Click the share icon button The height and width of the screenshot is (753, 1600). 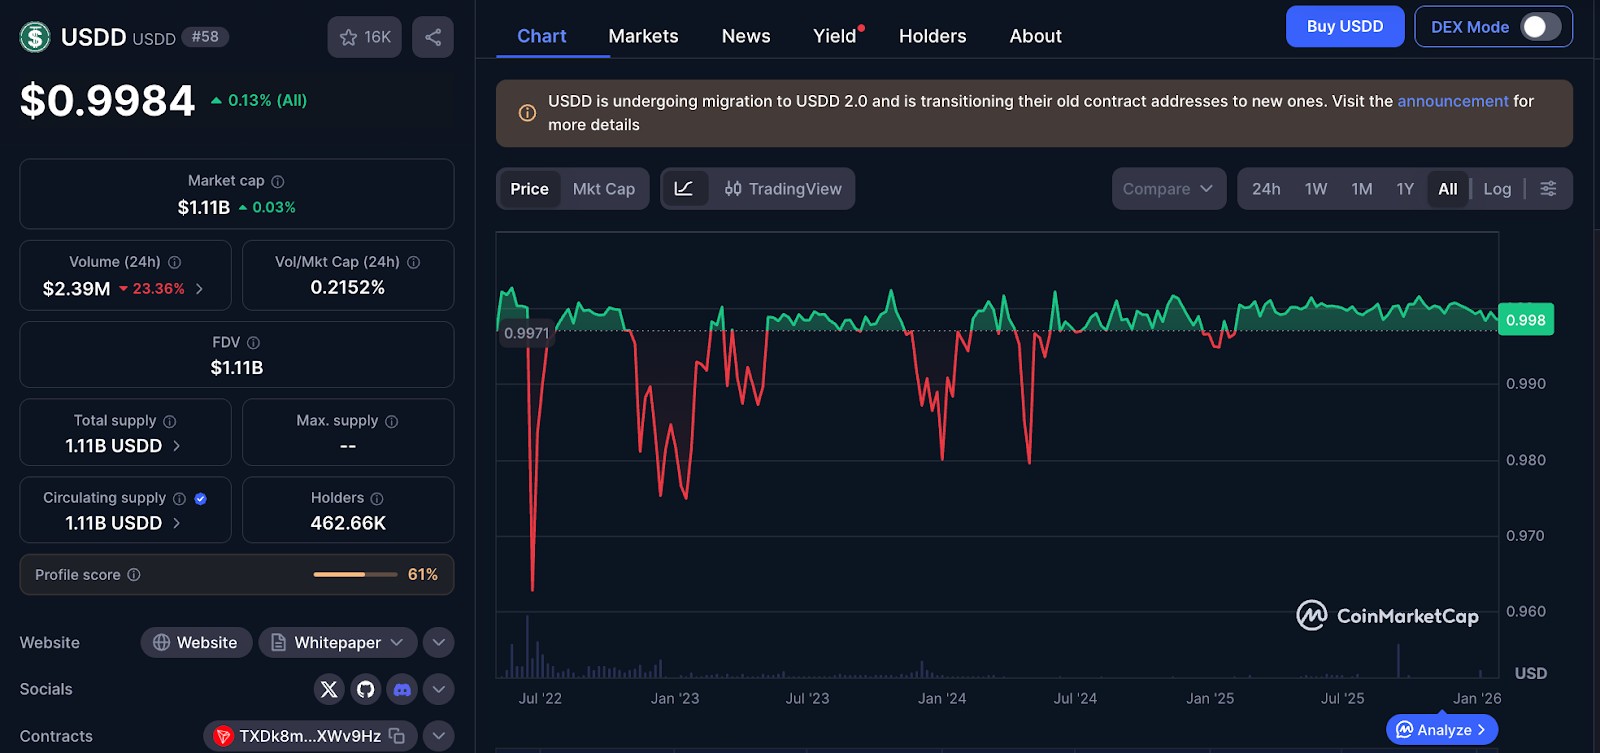(x=433, y=37)
